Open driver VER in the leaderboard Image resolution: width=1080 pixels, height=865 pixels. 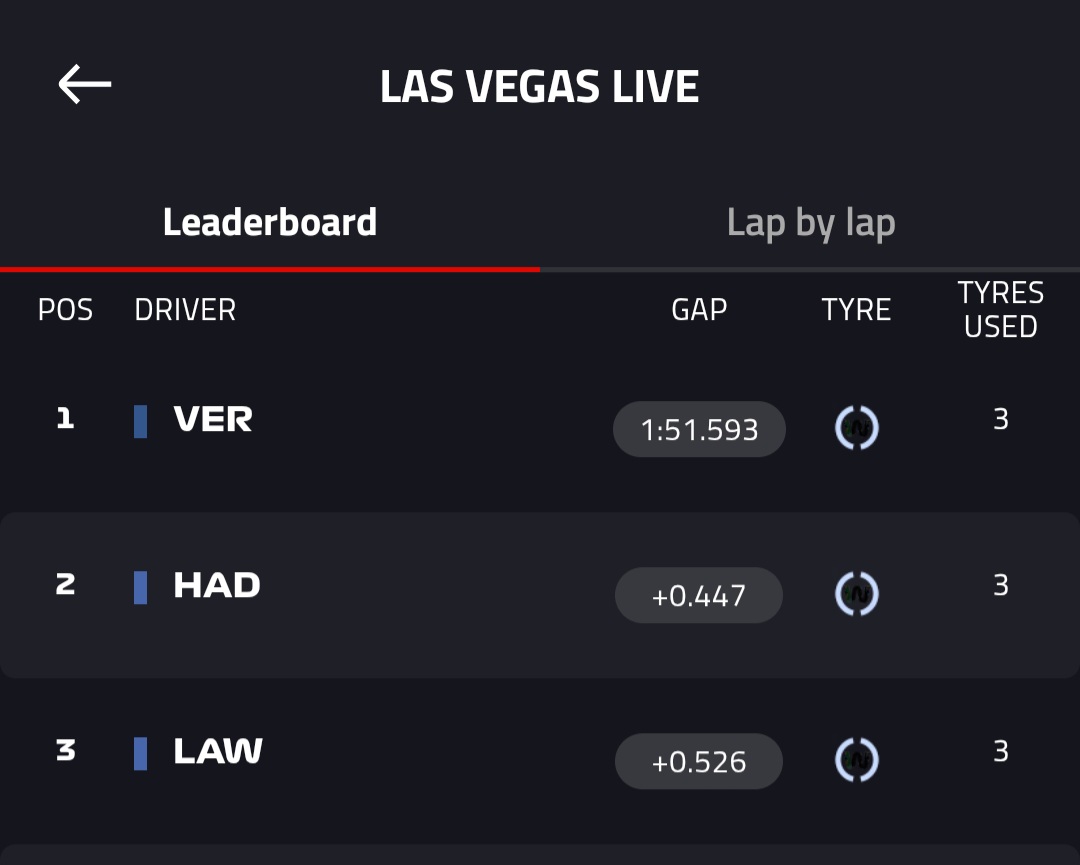click(x=213, y=420)
